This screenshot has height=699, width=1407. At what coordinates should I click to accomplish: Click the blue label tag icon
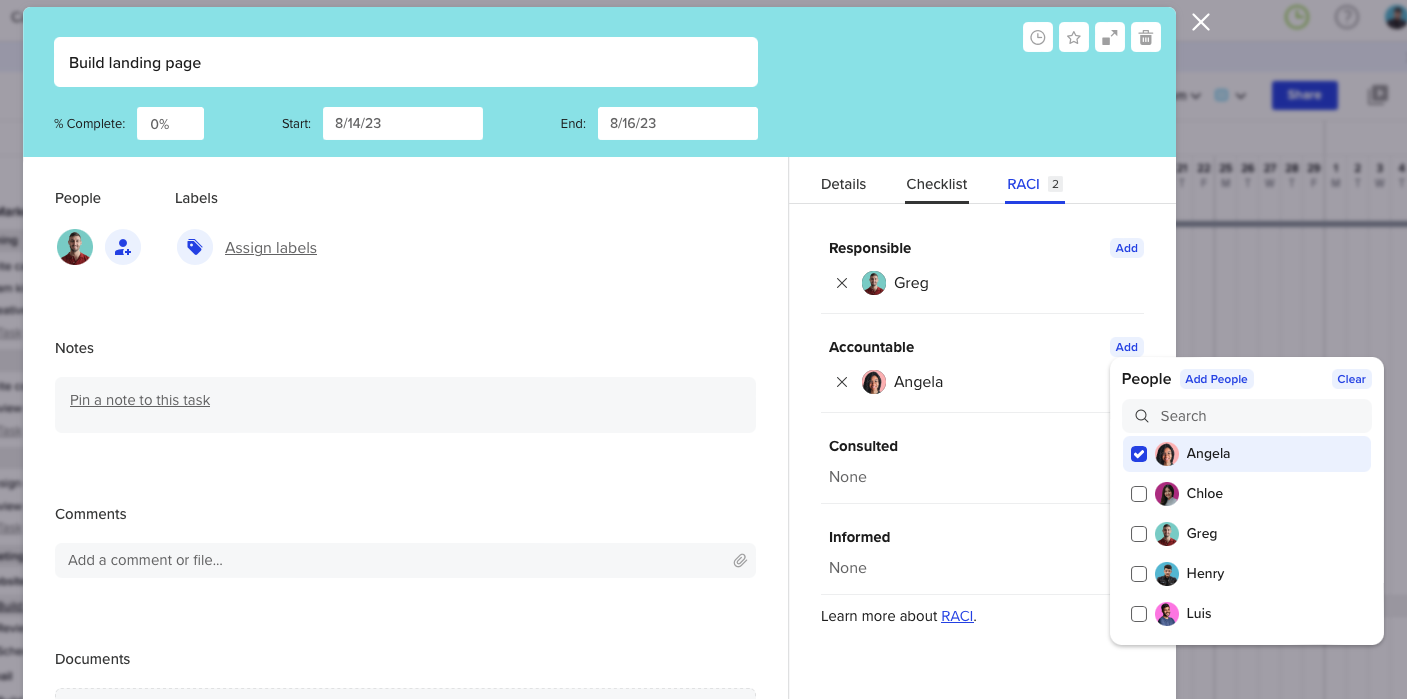195,247
